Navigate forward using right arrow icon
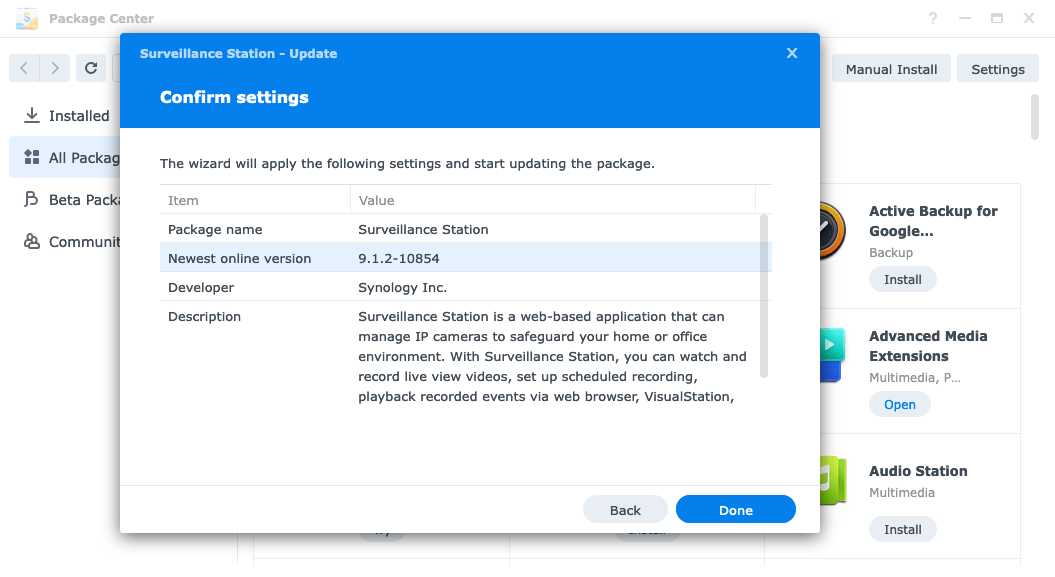This screenshot has height=577, width=1055. (55, 68)
